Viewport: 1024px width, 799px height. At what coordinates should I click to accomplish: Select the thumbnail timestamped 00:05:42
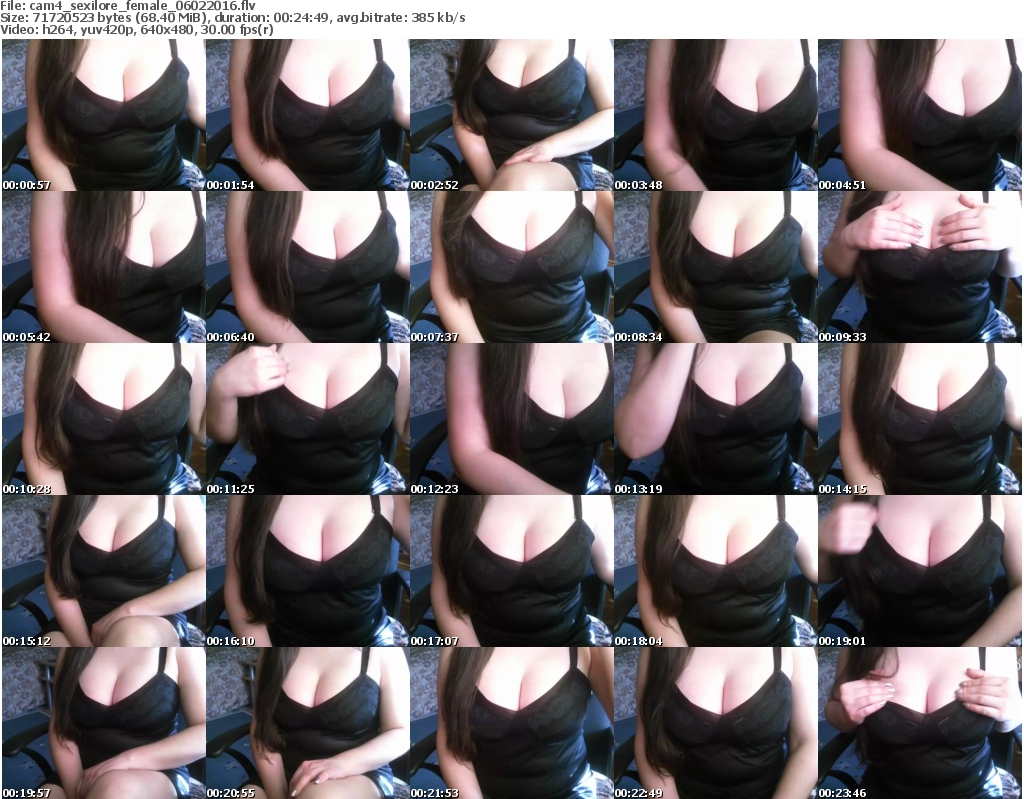coord(104,267)
